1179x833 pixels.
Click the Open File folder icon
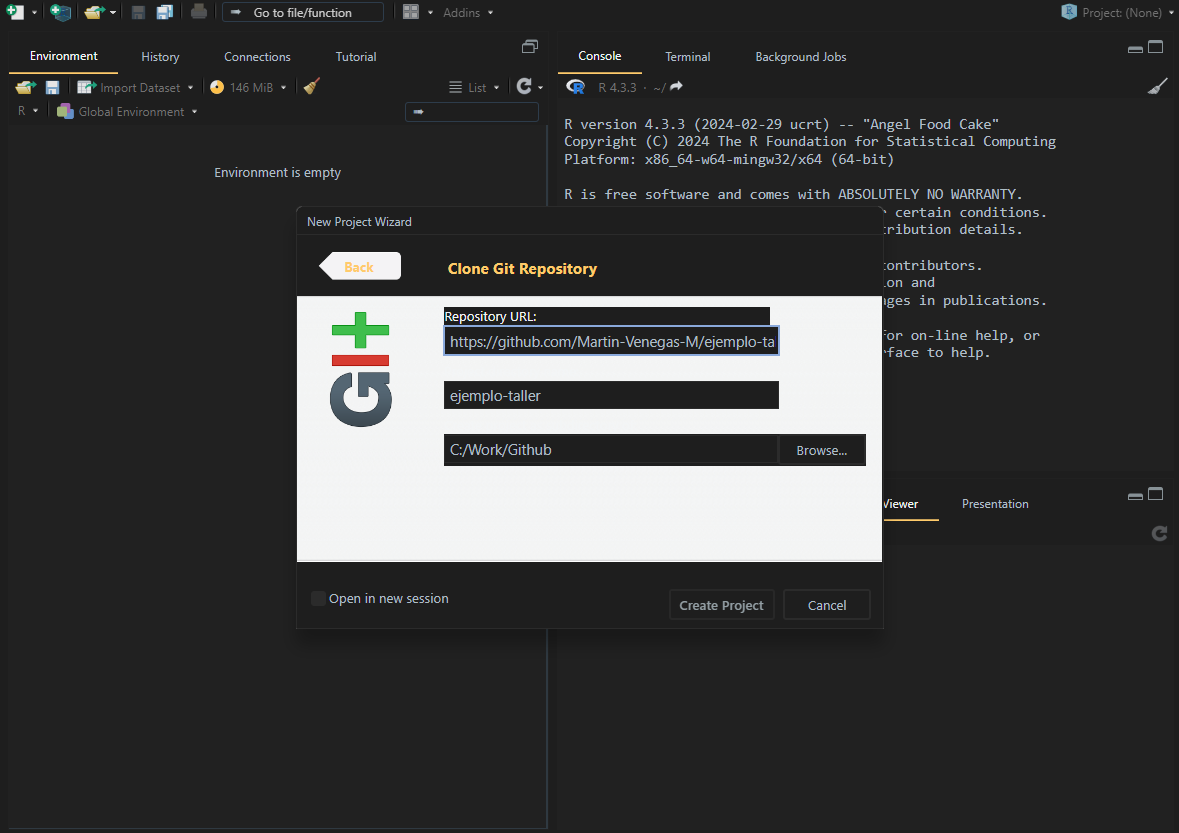point(94,12)
